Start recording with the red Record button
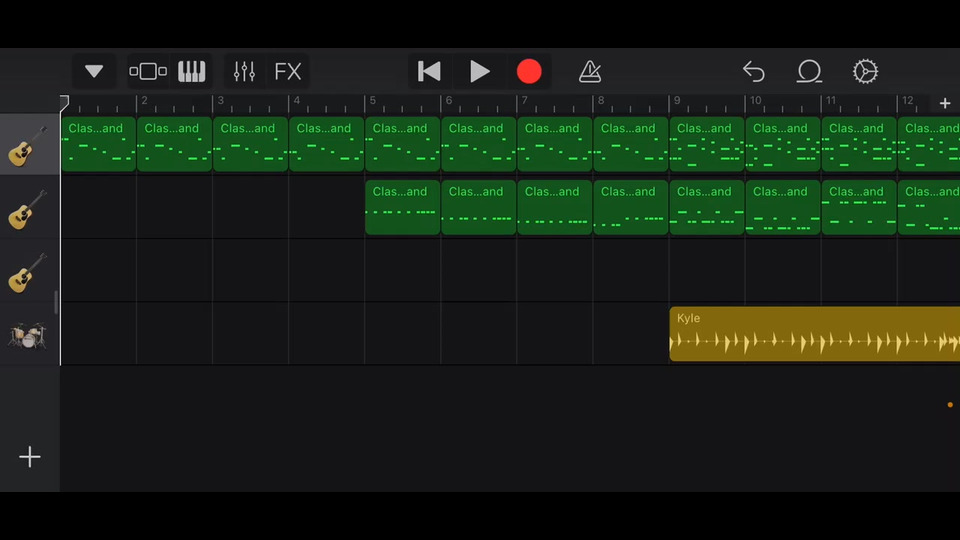 (x=529, y=72)
